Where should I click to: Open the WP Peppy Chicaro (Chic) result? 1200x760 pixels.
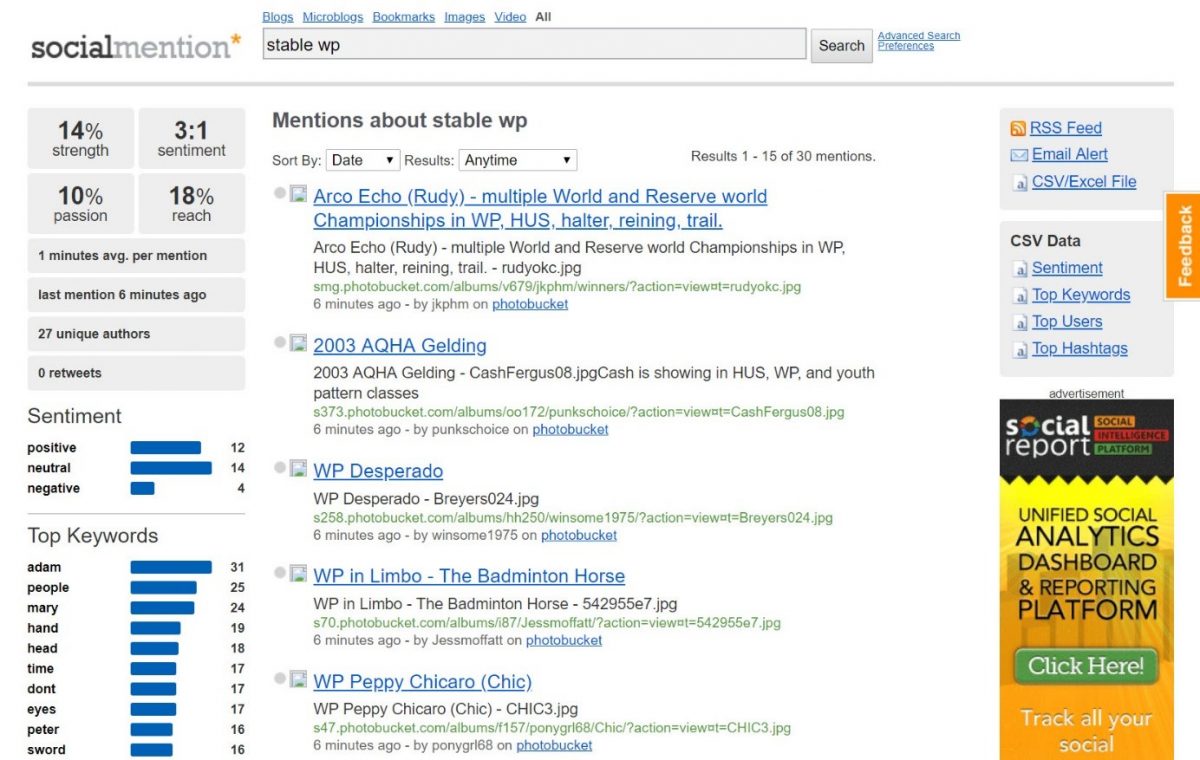click(422, 682)
